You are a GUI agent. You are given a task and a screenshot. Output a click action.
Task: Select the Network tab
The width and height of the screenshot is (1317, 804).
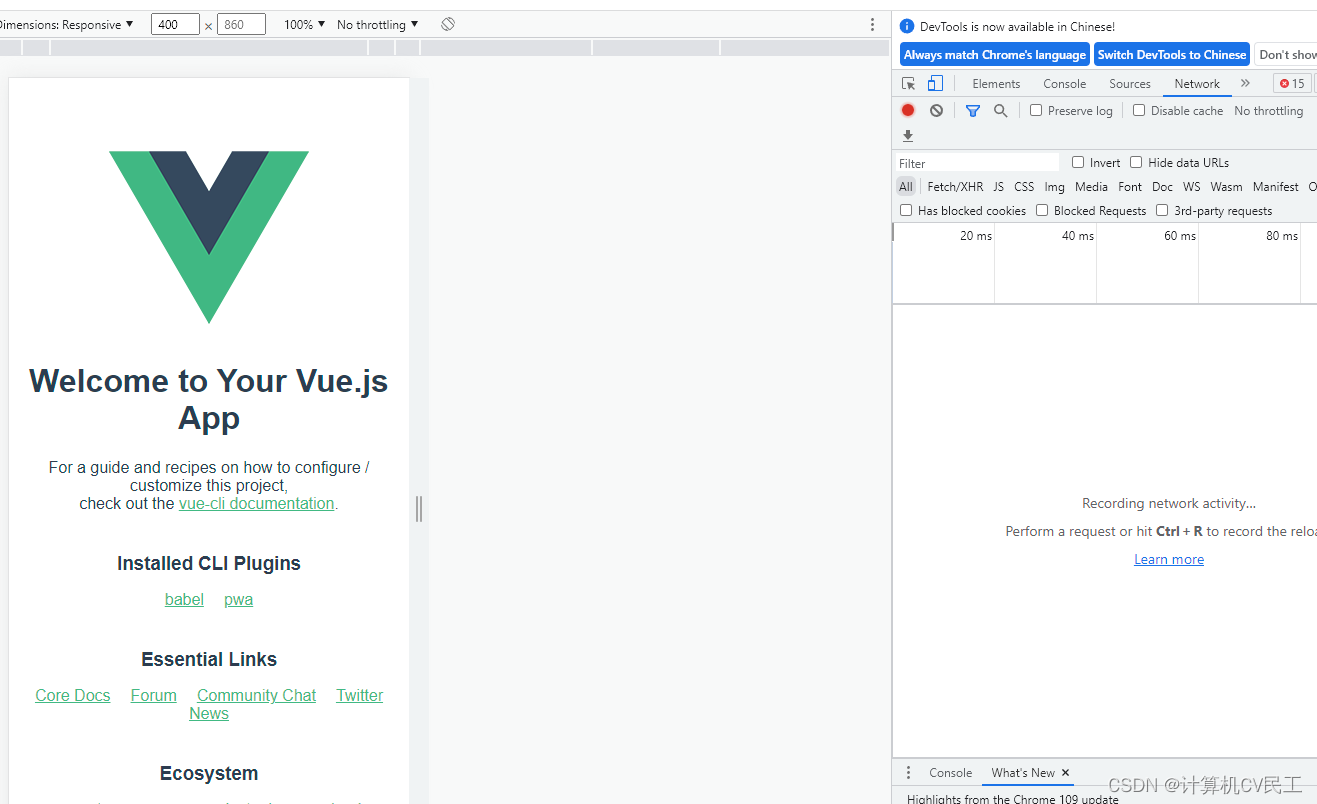coord(1197,84)
